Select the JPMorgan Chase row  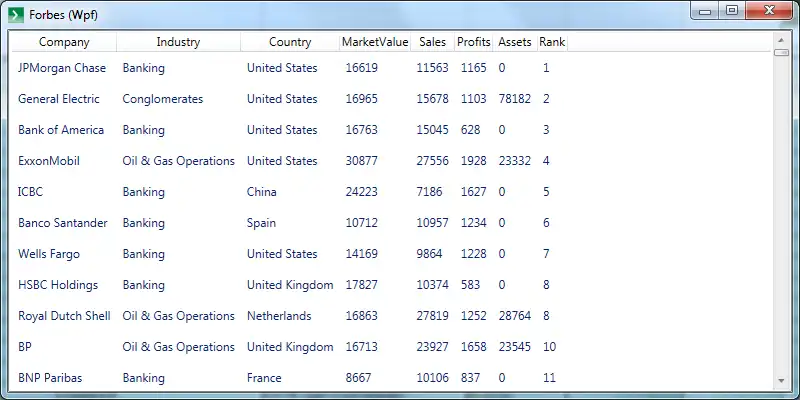(392, 68)
